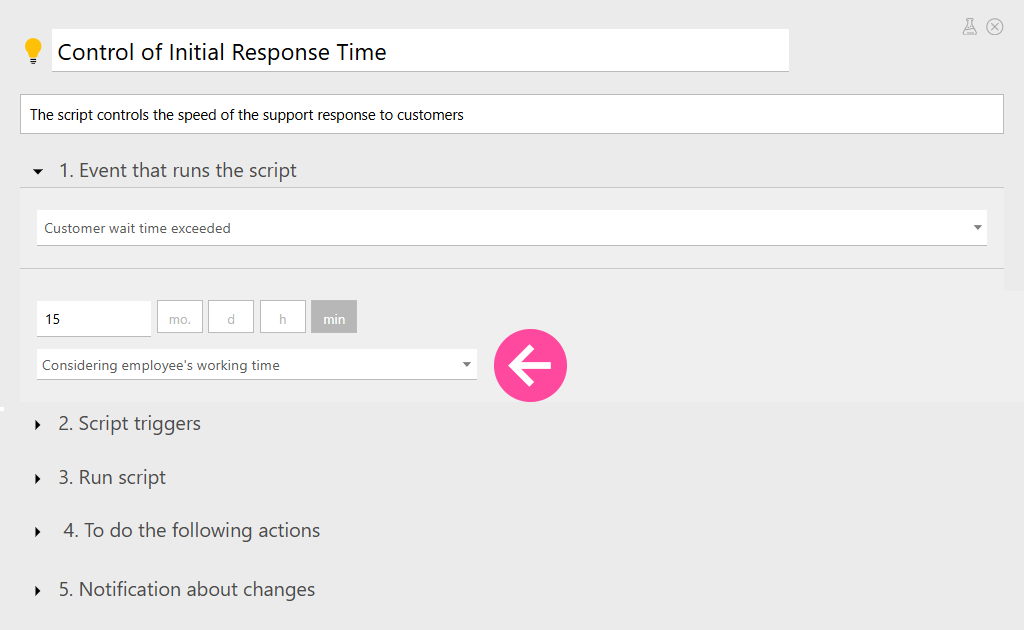Click the flask test icon
Image resolution: width=1024 pixels, height=630 pixels.
[x=969, y=27]
